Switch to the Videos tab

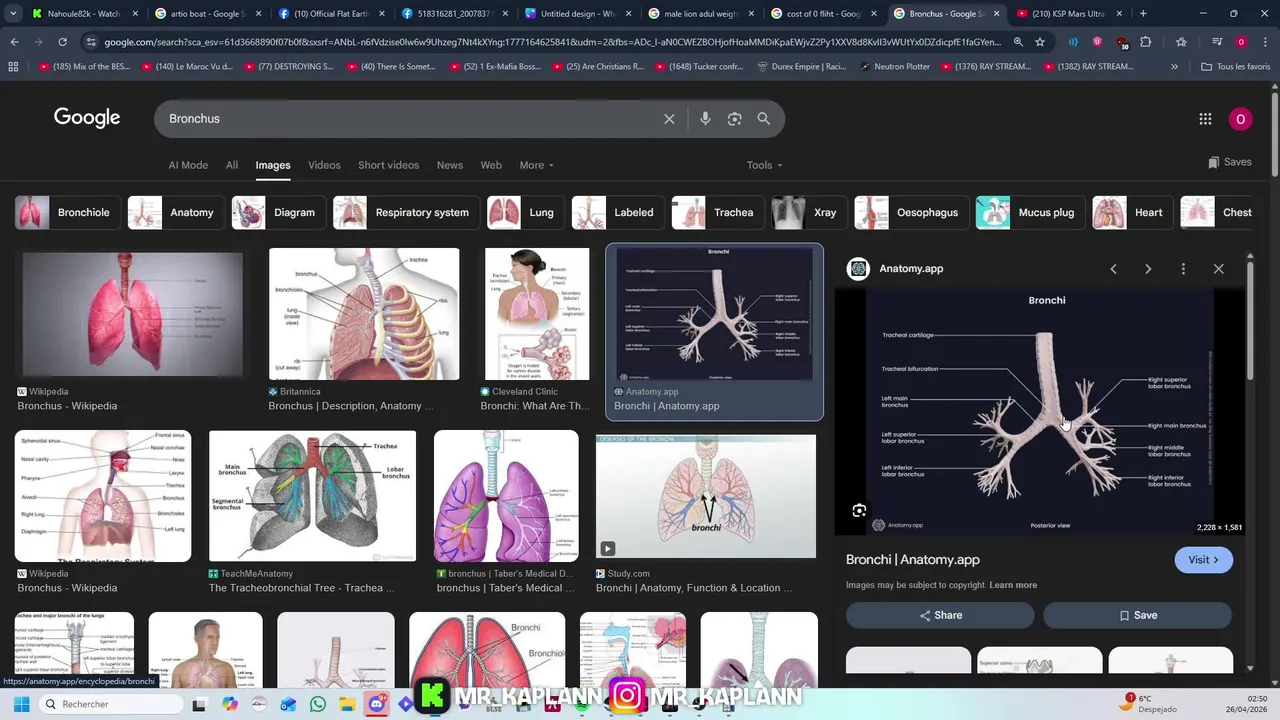click(324, 165)
